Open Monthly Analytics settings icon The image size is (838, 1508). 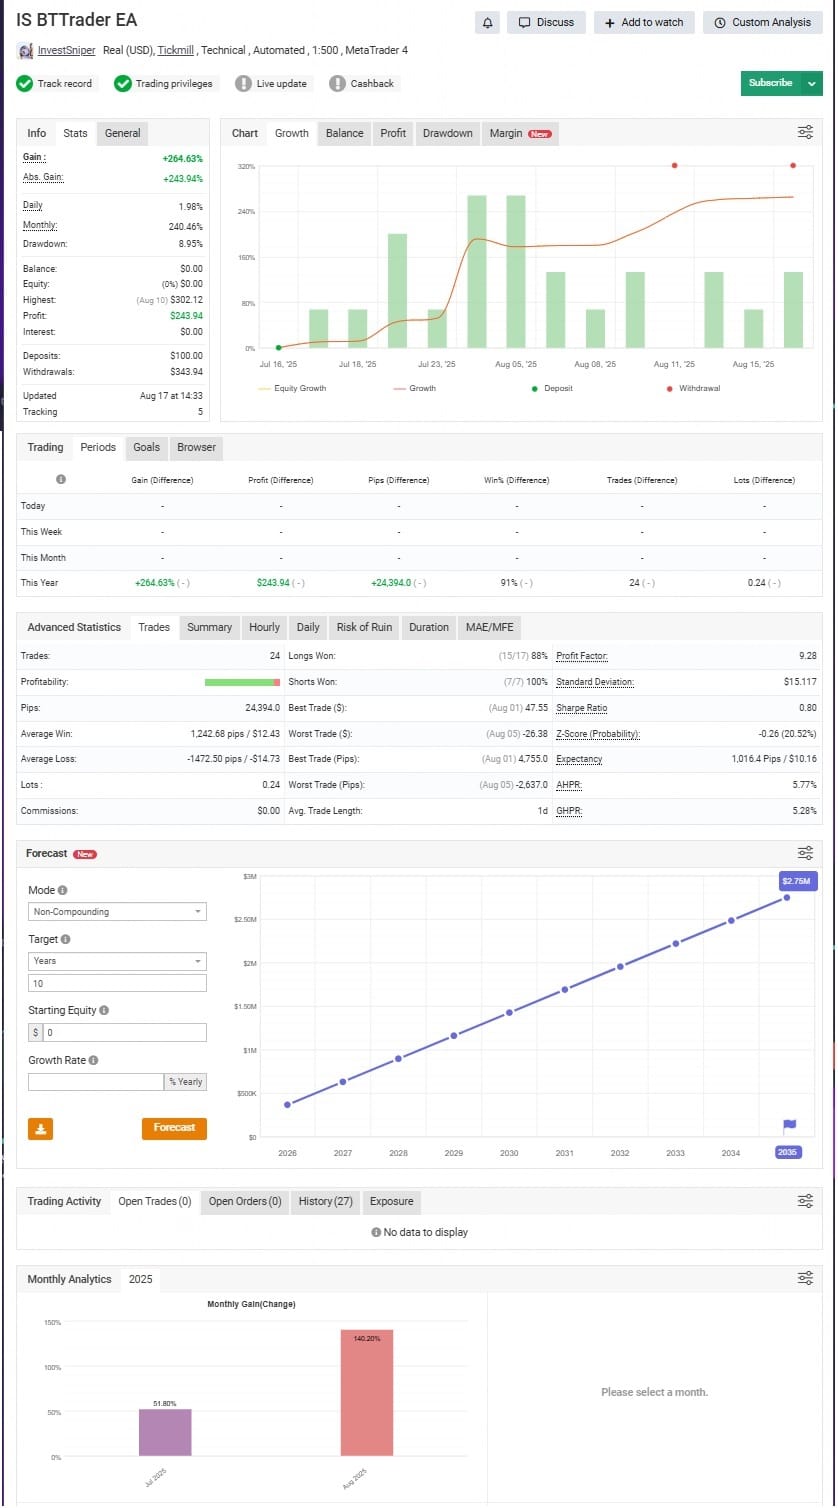[x=805, y=1278]
